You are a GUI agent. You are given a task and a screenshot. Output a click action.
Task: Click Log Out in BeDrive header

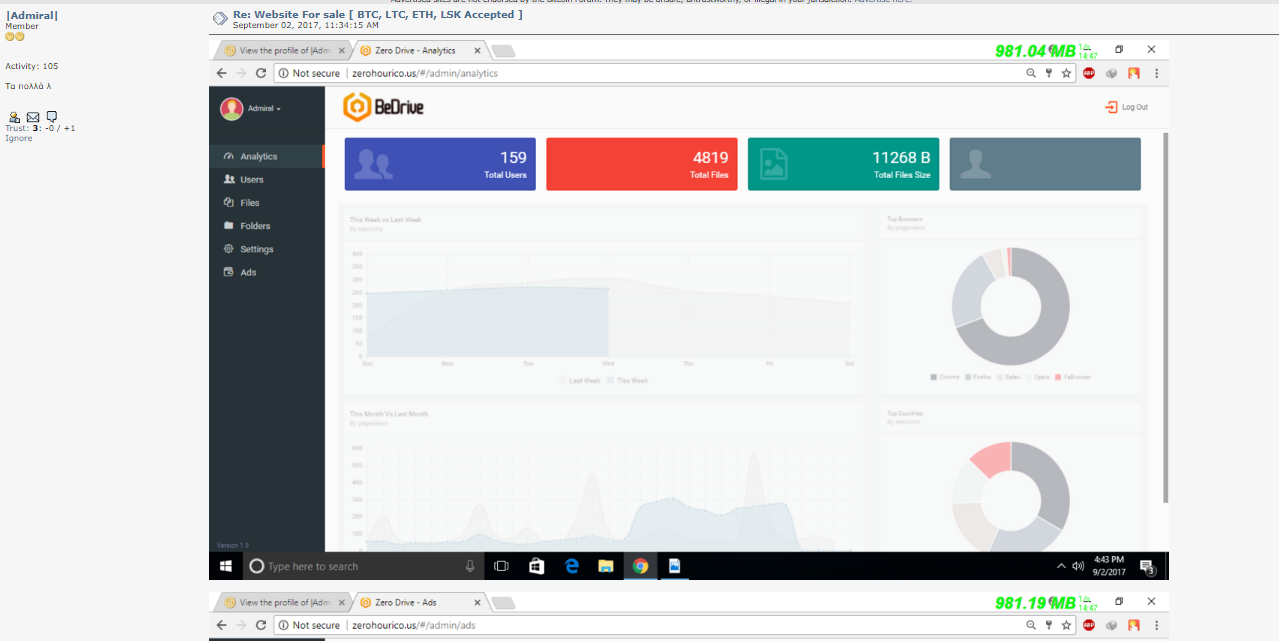tap(1126, 107)
